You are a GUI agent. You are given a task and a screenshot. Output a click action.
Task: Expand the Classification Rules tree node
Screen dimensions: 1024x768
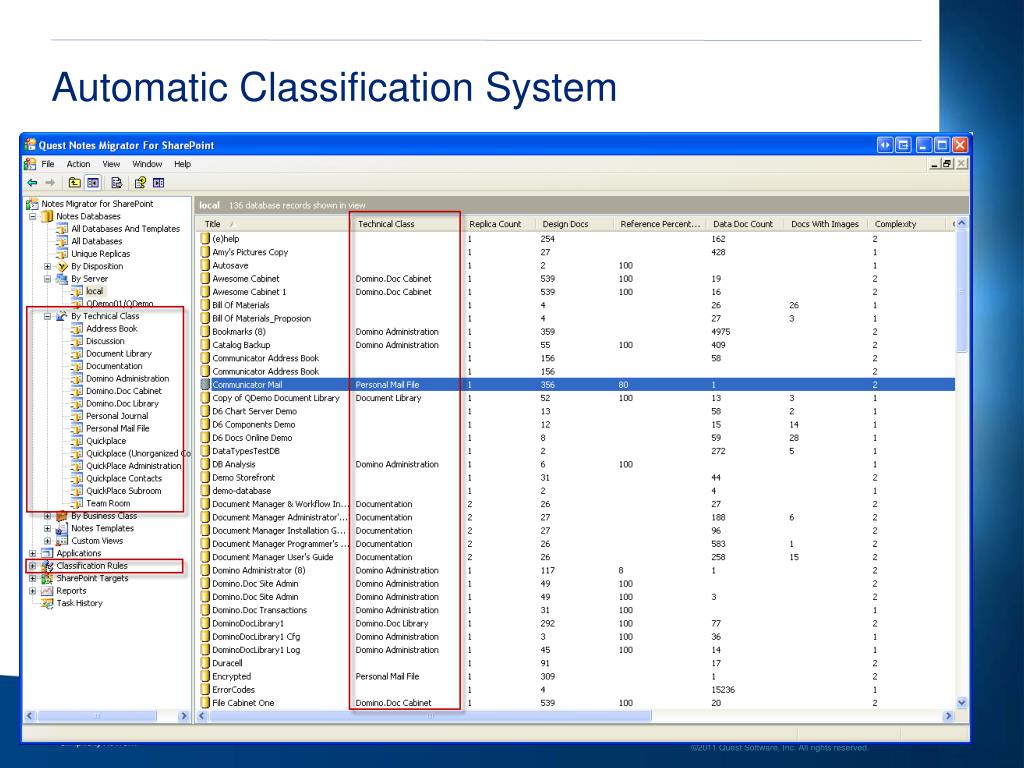coord(32,566)
